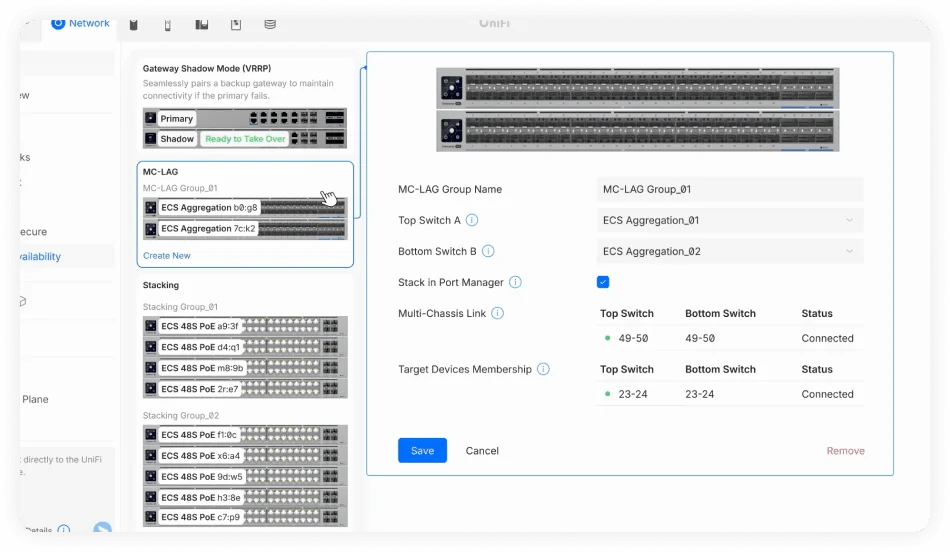The image size is (950, 552).
Task: Click the Cancel button
Action: pyautogui.click(x=482, y=450)
